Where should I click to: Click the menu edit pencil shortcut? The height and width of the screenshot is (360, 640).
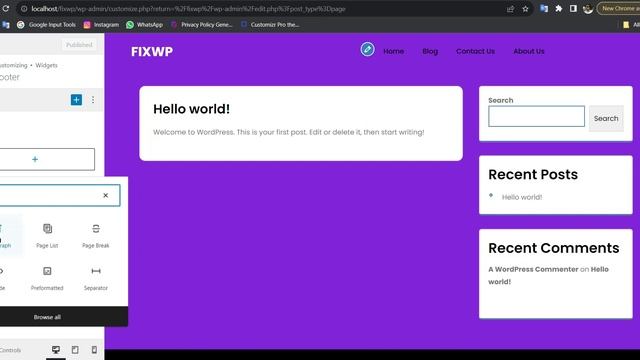pyautogui.click(x=367, y=49)
